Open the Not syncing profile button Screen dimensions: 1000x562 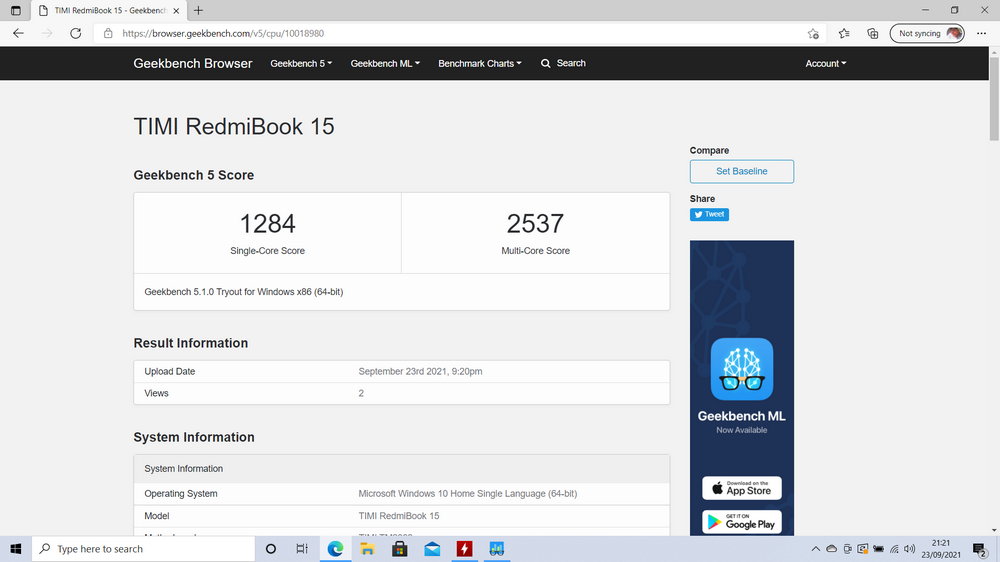tap(927, 33)
